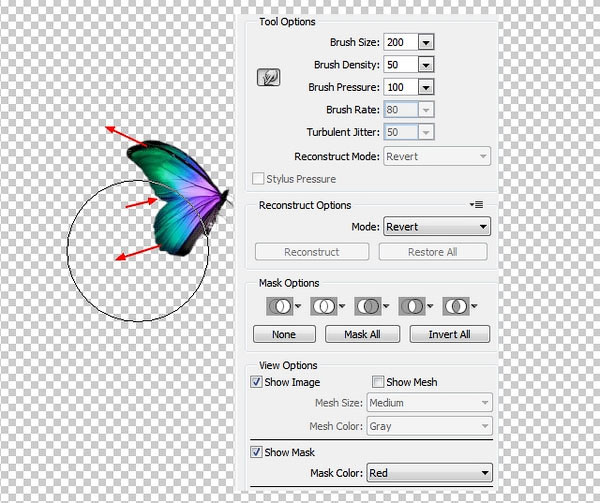This screenshot has width=600, height=503.
Task: Enable the Show Mesh checkbox
Action: click(378, 382)
